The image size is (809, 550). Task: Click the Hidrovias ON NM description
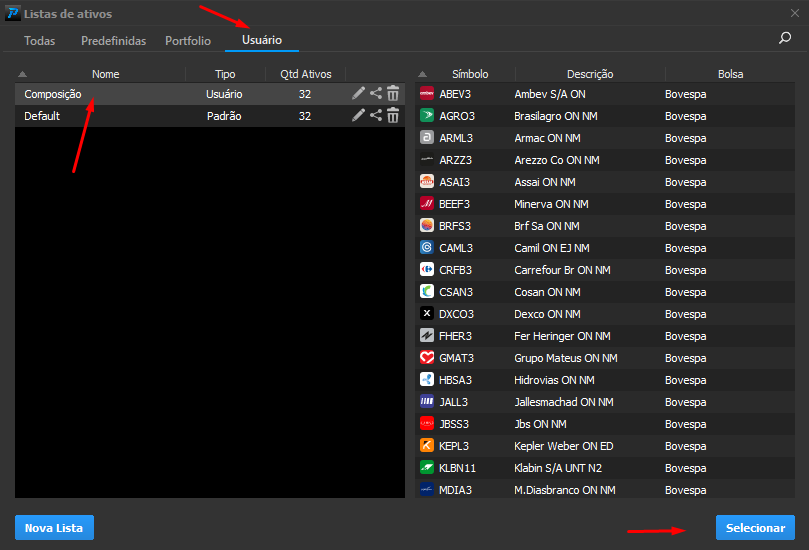[554, 380]
